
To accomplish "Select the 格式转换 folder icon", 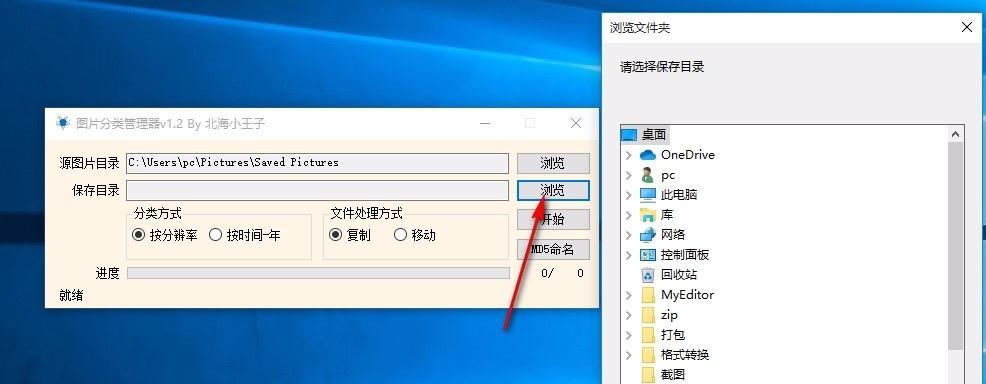I will pyautogui.click(x=648, y=355).
